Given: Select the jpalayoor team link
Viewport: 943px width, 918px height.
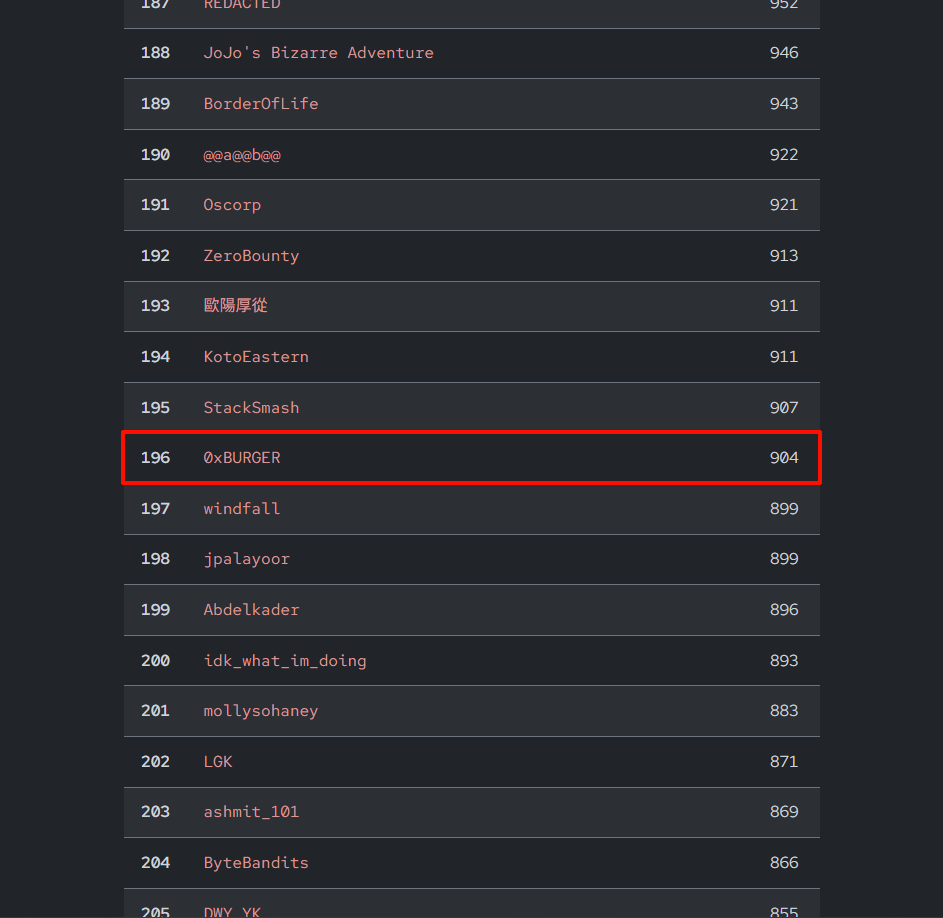Looking at the screenshot, I should pos(246,559).
